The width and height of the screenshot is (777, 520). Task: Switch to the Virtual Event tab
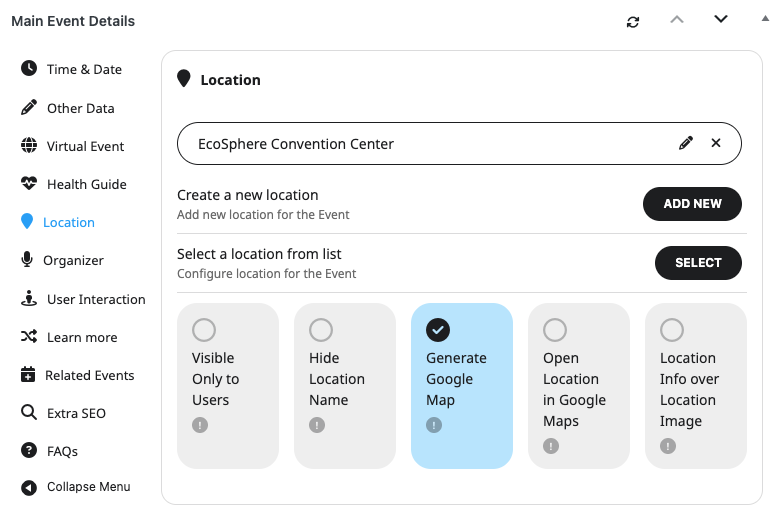click(85, 146)
